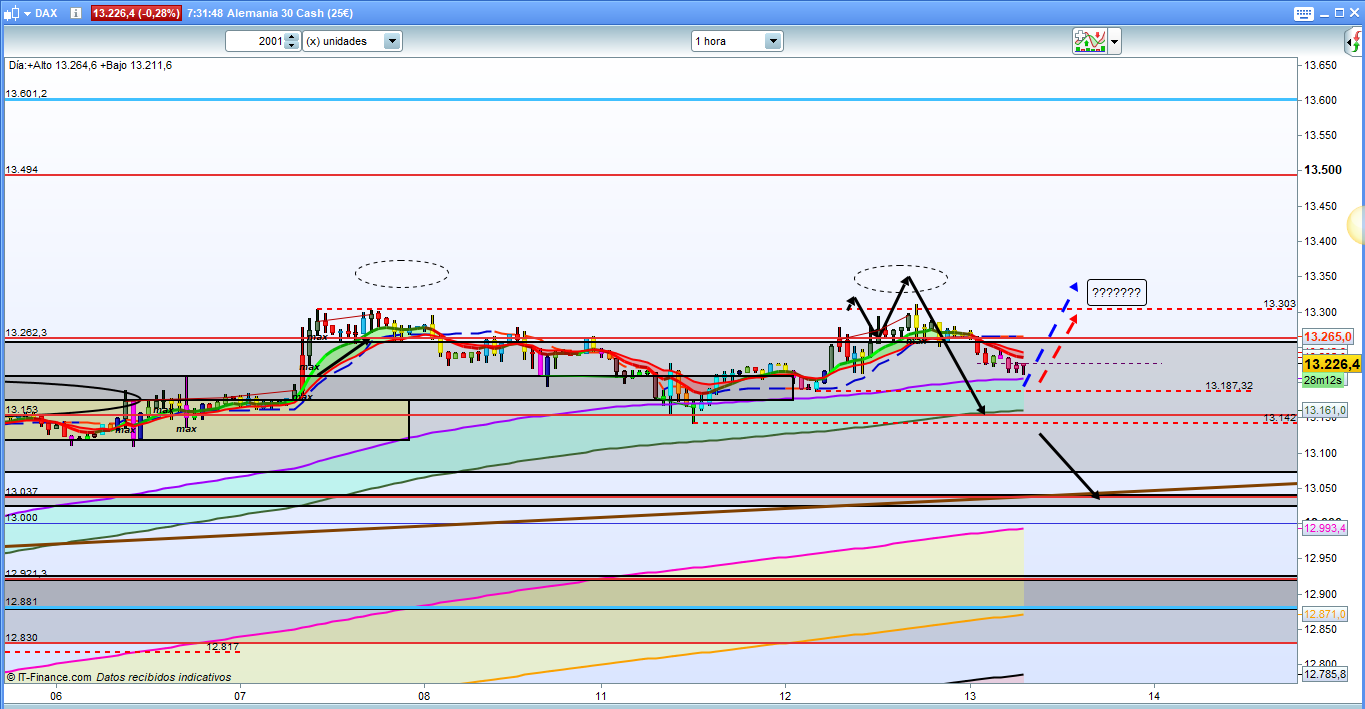Select the '???????' text annotation box
Viewport: 1365px width, 709px height.
(1116, 293)
